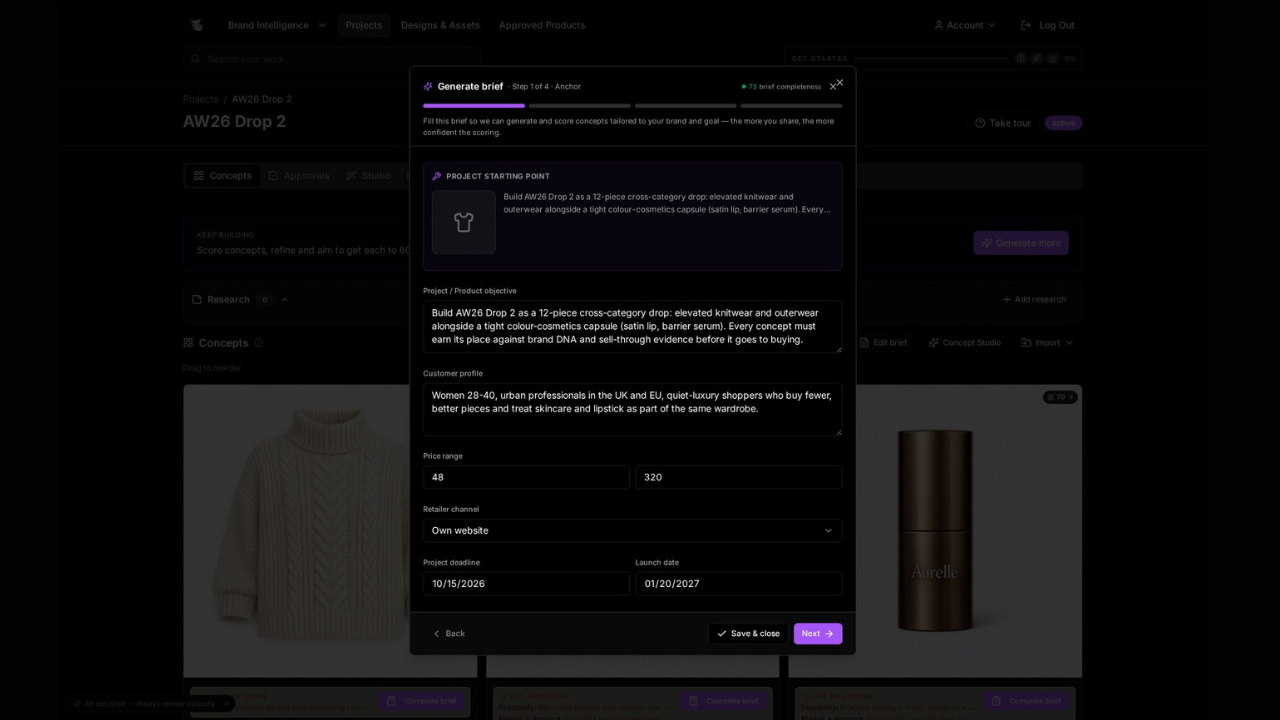This screenshot has height=720, width=1280.
Task: Click the score 70 badge on bottle card
Action: point(1060,397)
